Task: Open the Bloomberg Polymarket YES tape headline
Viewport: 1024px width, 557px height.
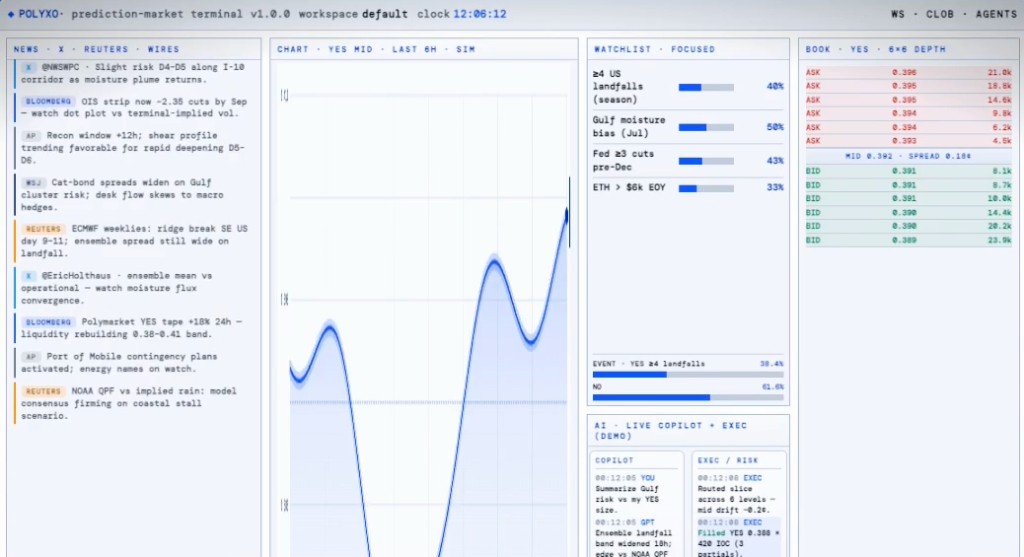Action: 133,328
